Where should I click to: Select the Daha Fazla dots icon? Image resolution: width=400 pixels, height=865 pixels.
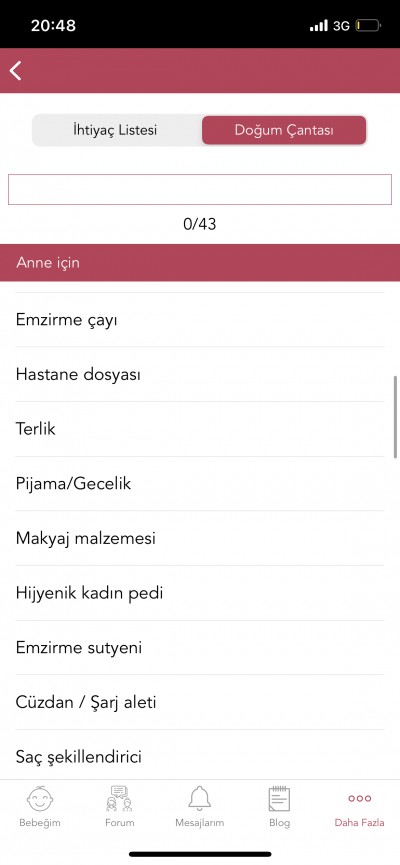359,798
